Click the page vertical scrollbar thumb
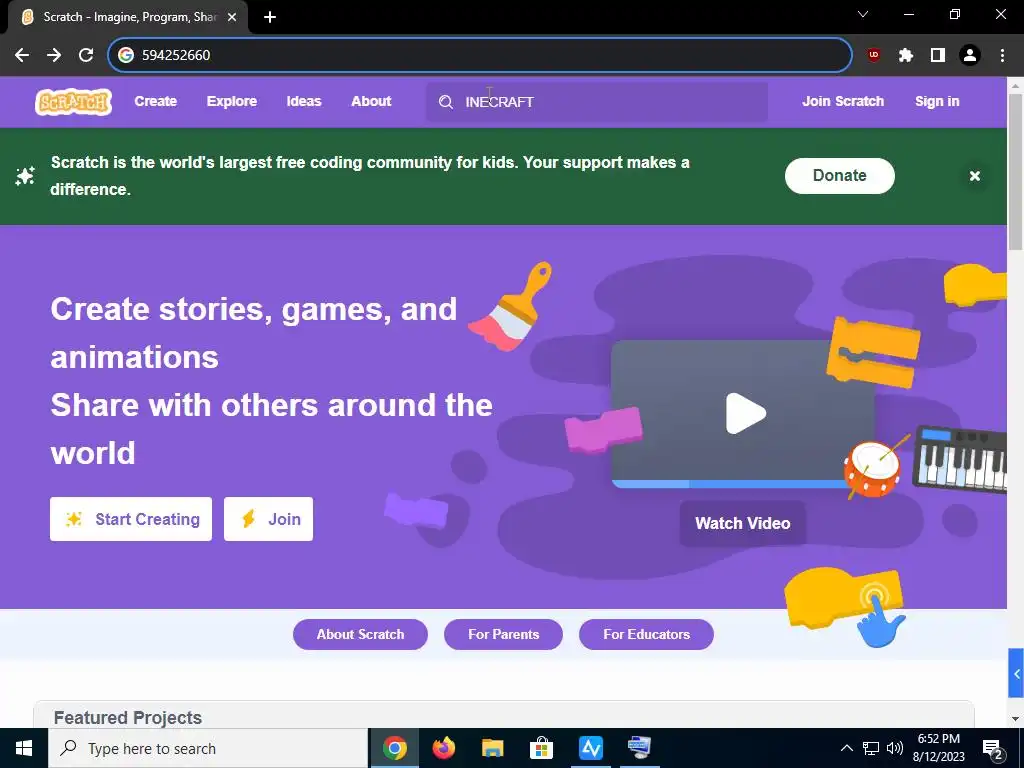The image size is (1024, 768). click(1016, 172)
